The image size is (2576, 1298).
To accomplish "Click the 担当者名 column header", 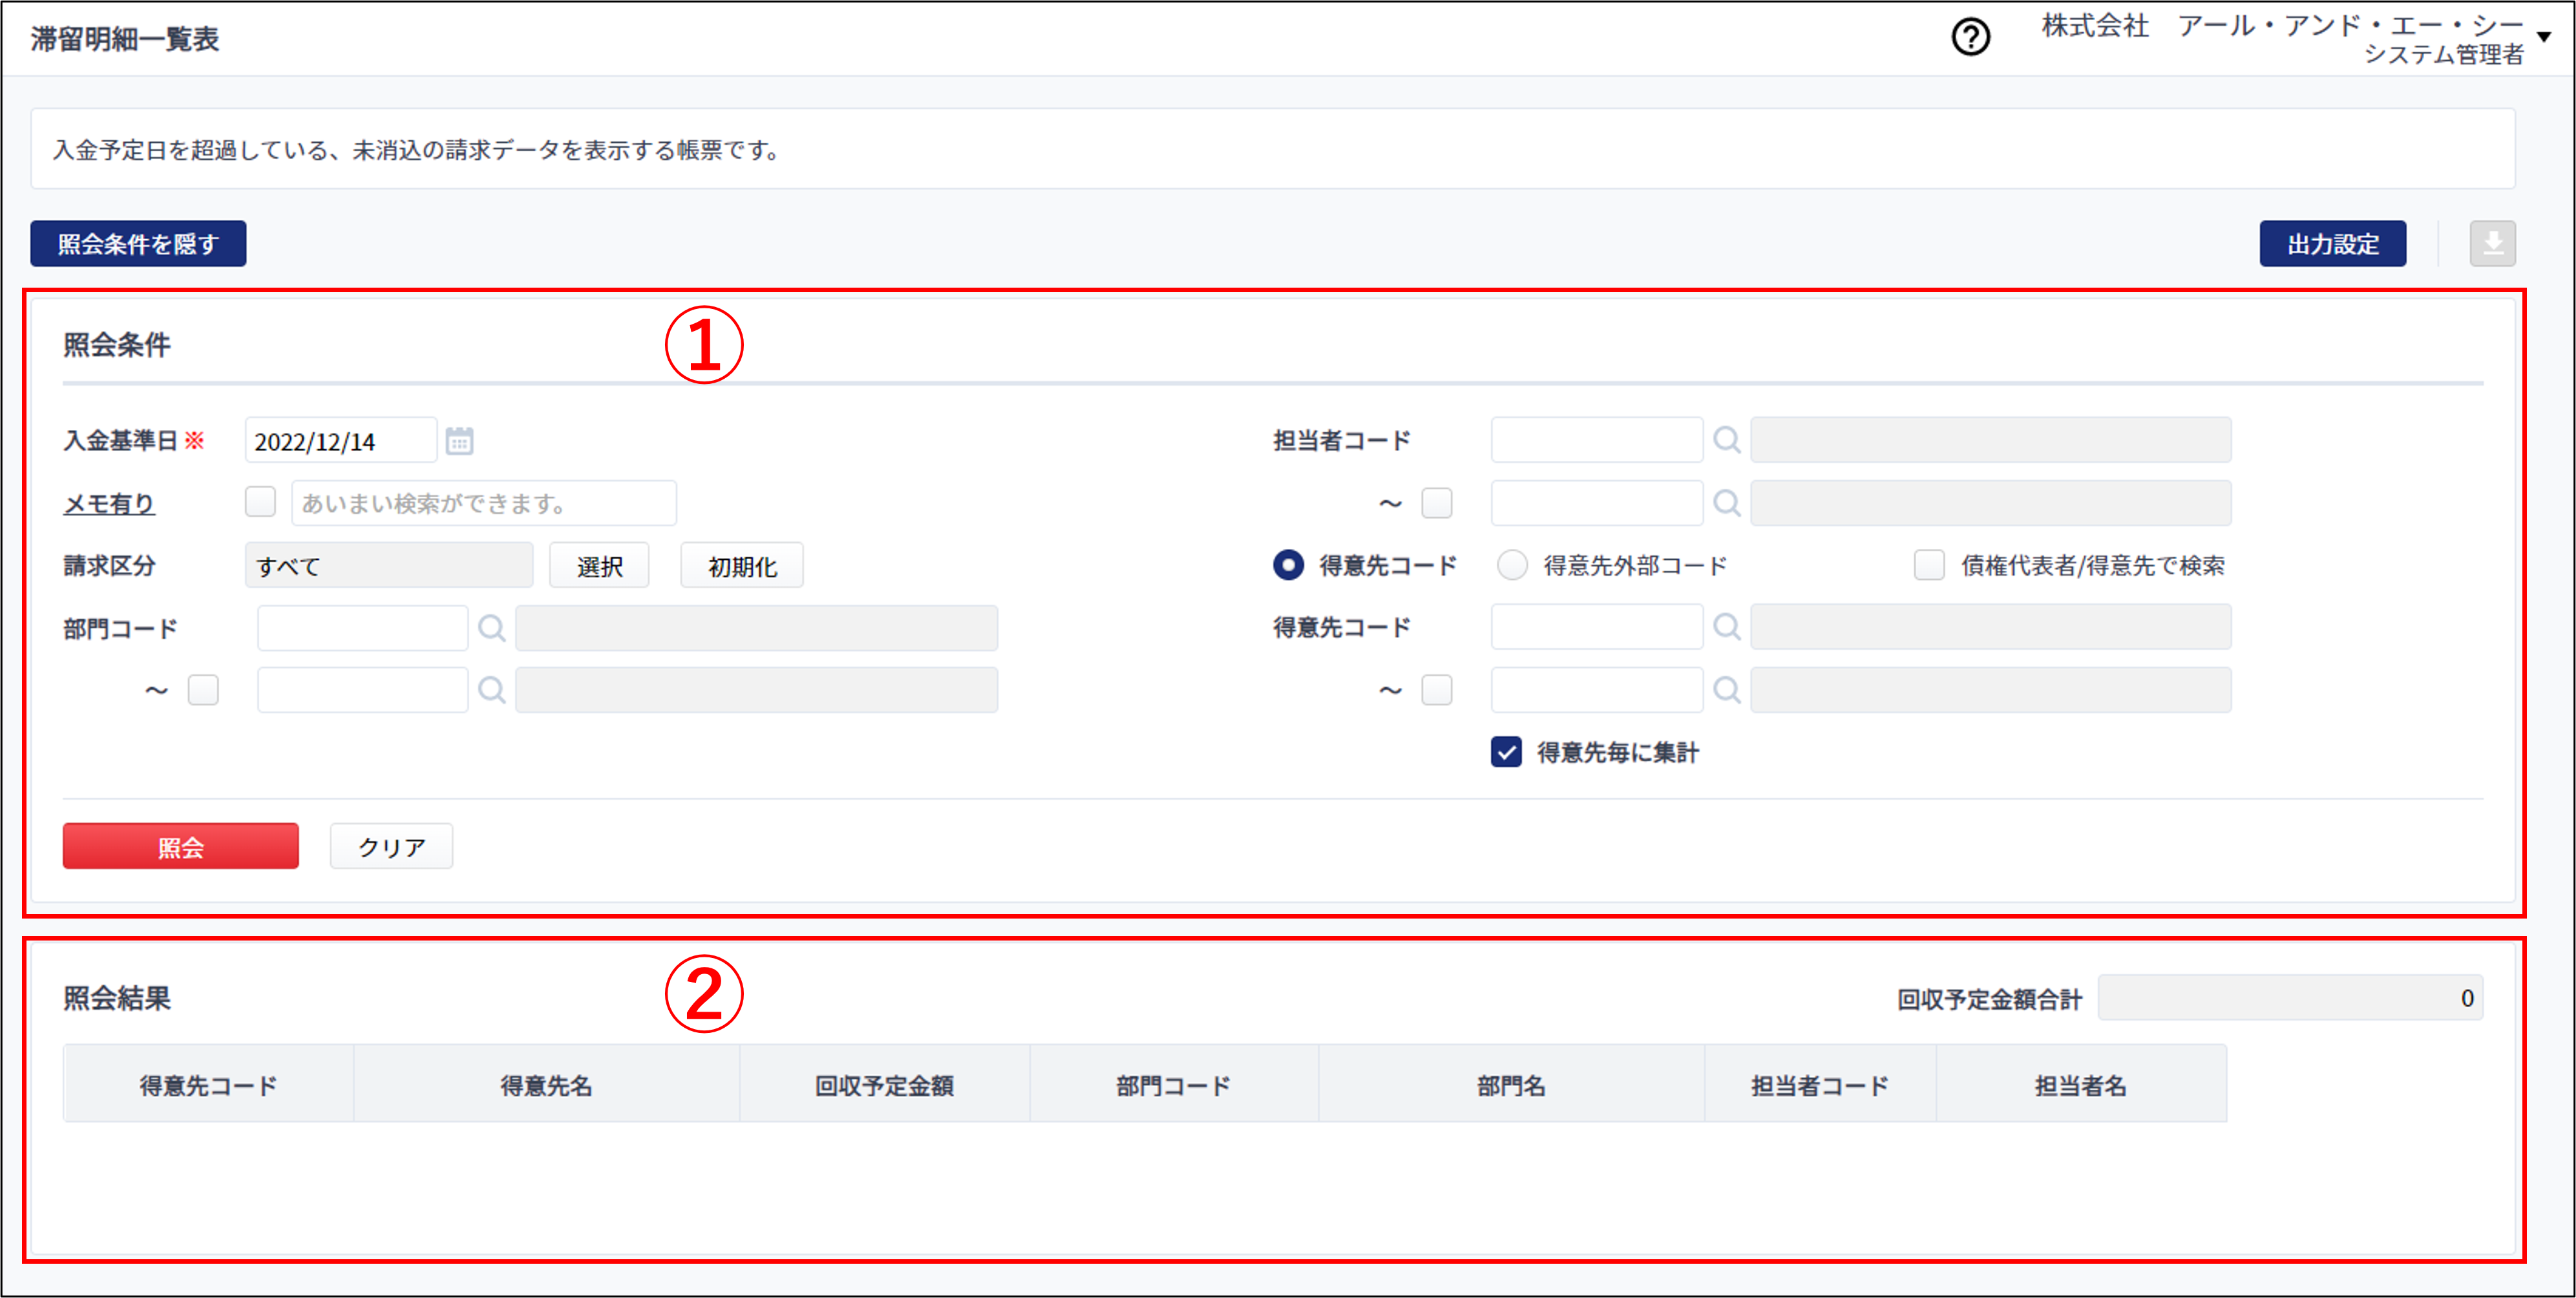I will point(2081,1085).
